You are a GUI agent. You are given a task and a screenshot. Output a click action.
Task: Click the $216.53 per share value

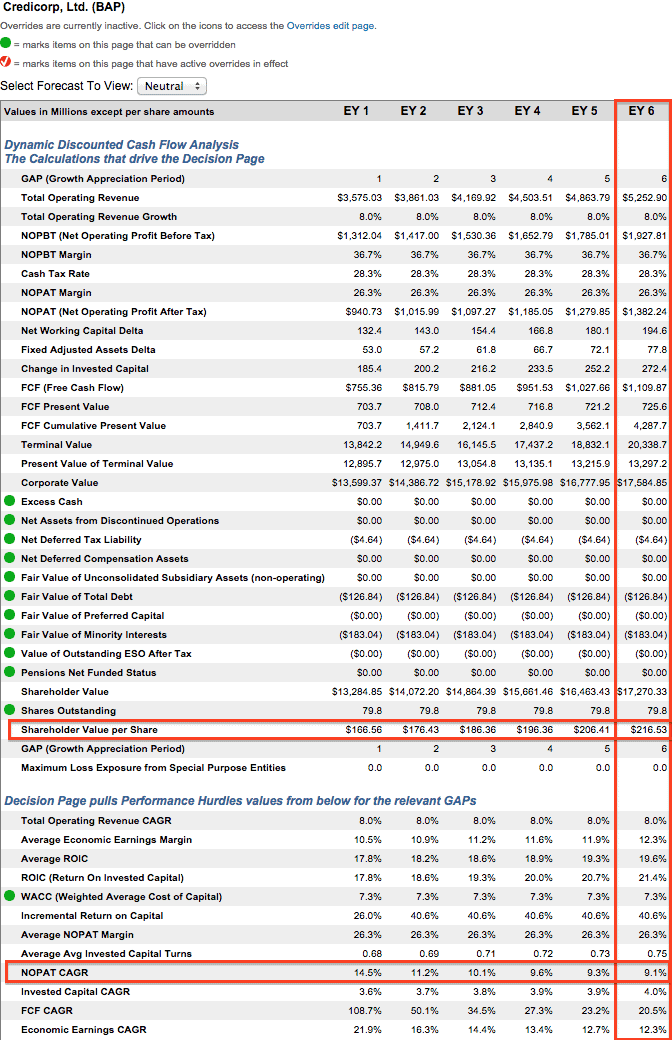click(648, 730)
